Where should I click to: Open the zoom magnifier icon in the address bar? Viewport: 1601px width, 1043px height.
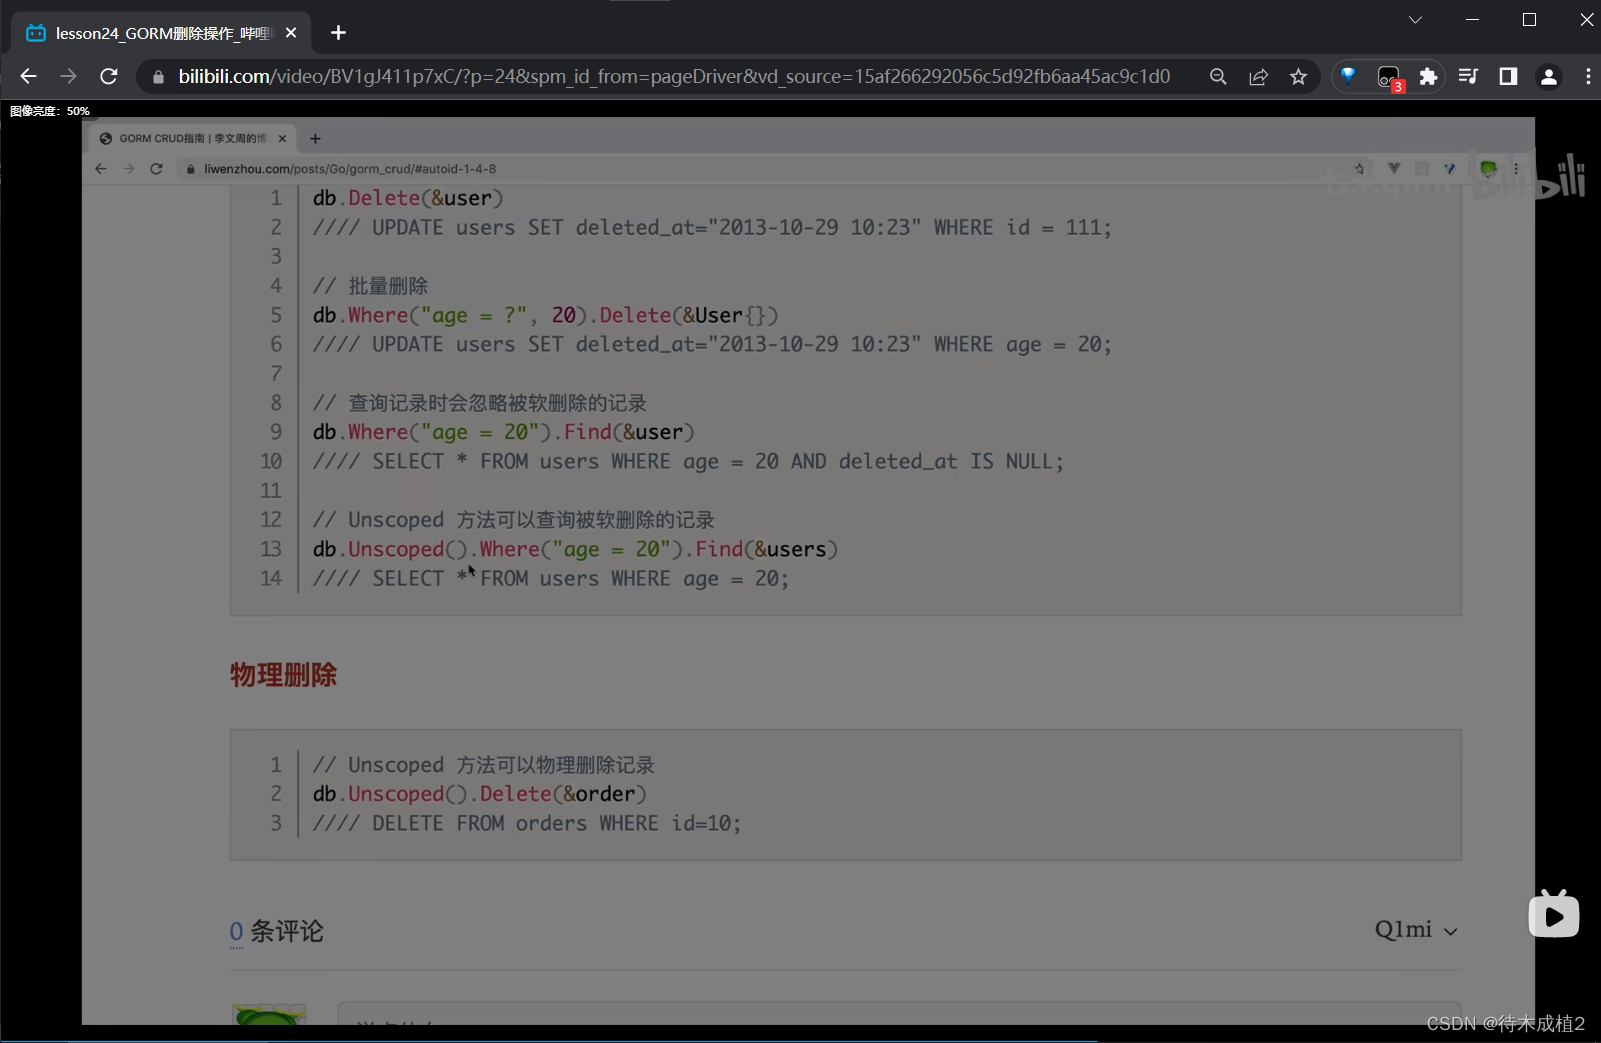(1218, 77)
